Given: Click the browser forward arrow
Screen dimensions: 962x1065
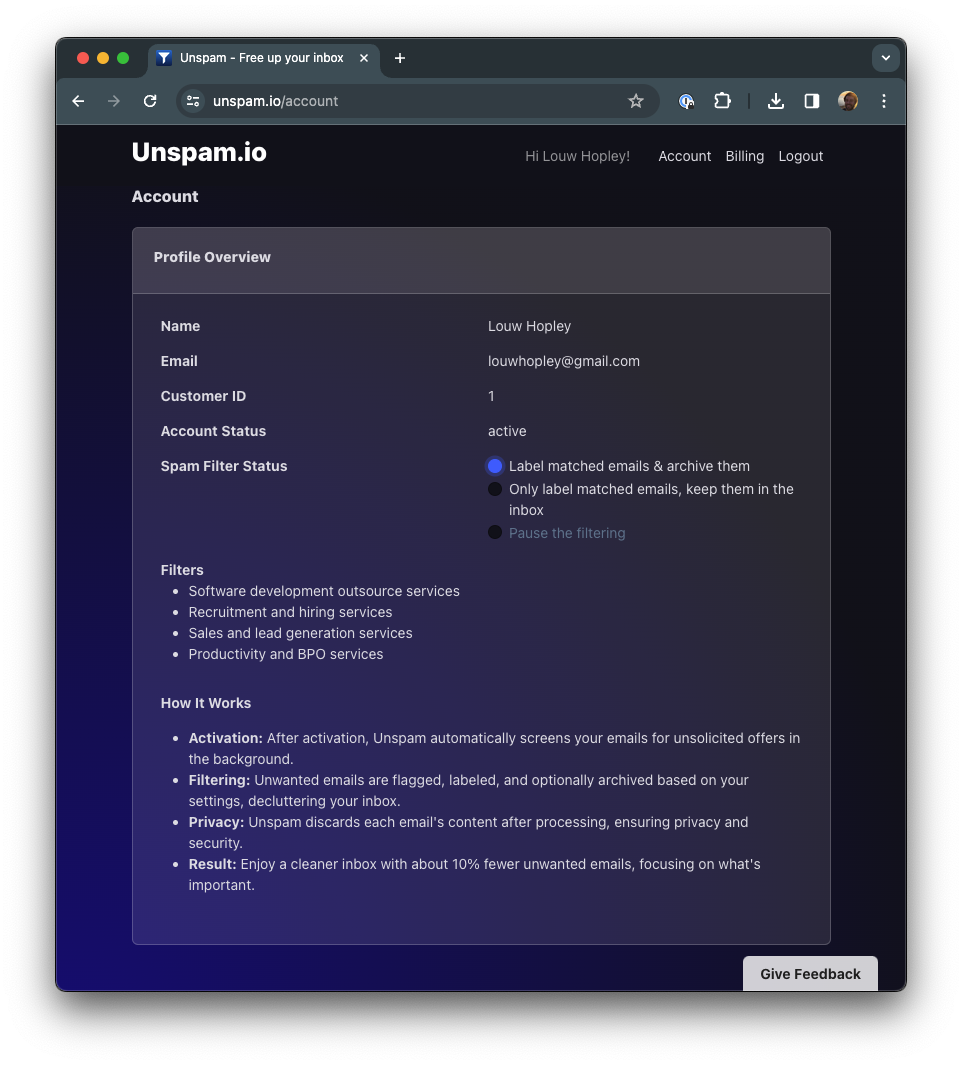Looking at the screenshot, I should coord(114,101).
